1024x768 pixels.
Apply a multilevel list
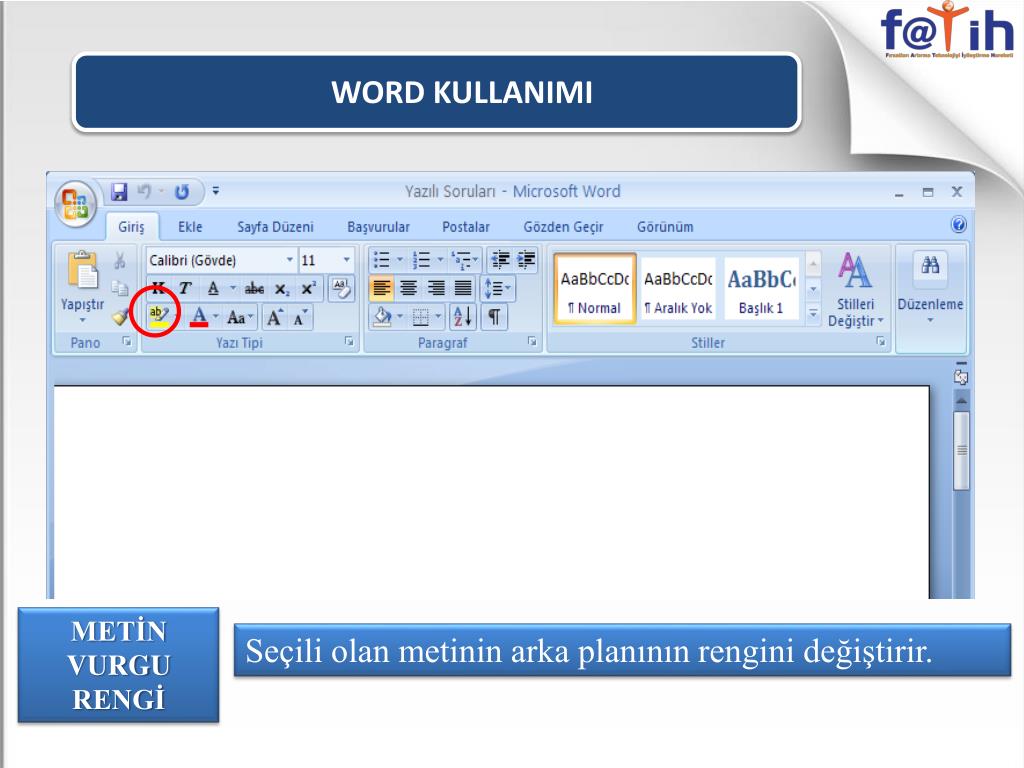click(462, 260)
